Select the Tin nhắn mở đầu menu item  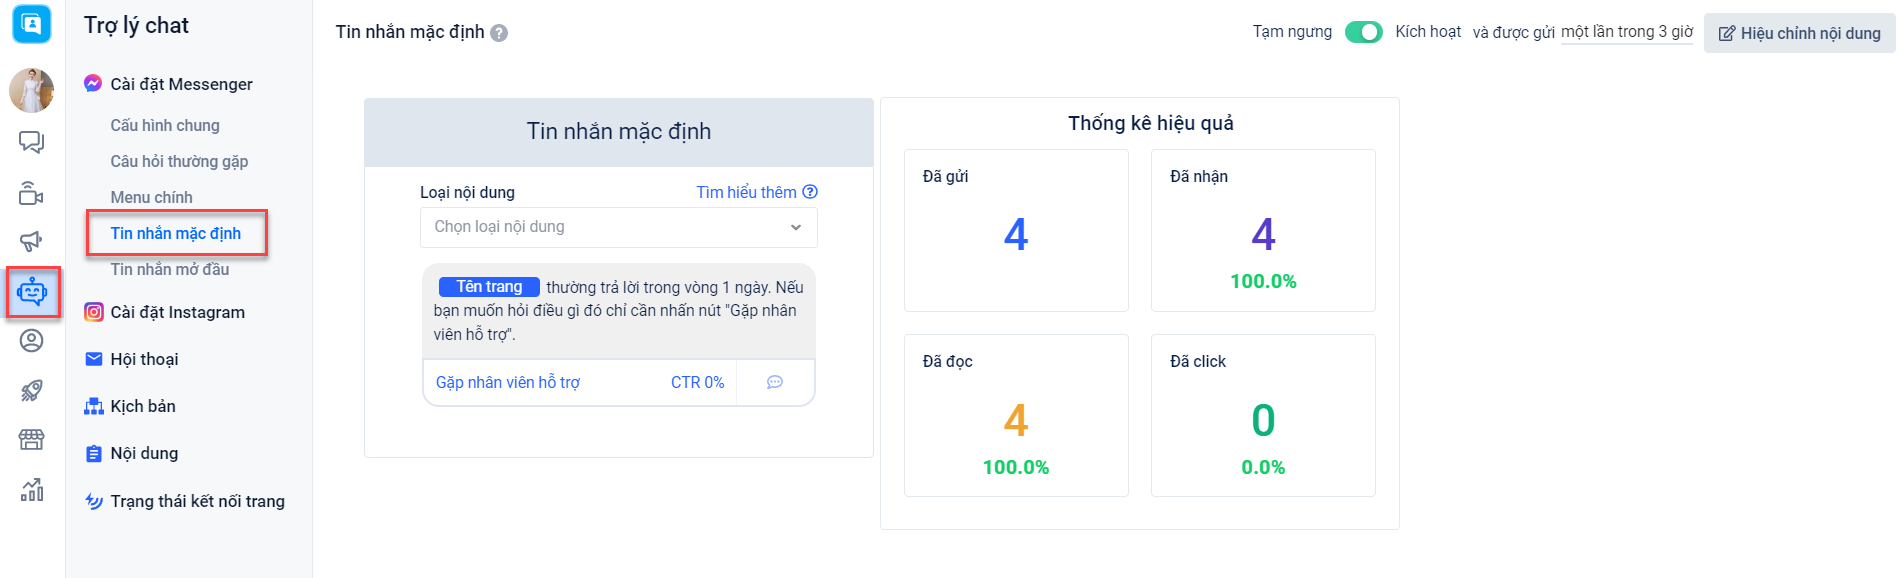(x=170, y=269)
